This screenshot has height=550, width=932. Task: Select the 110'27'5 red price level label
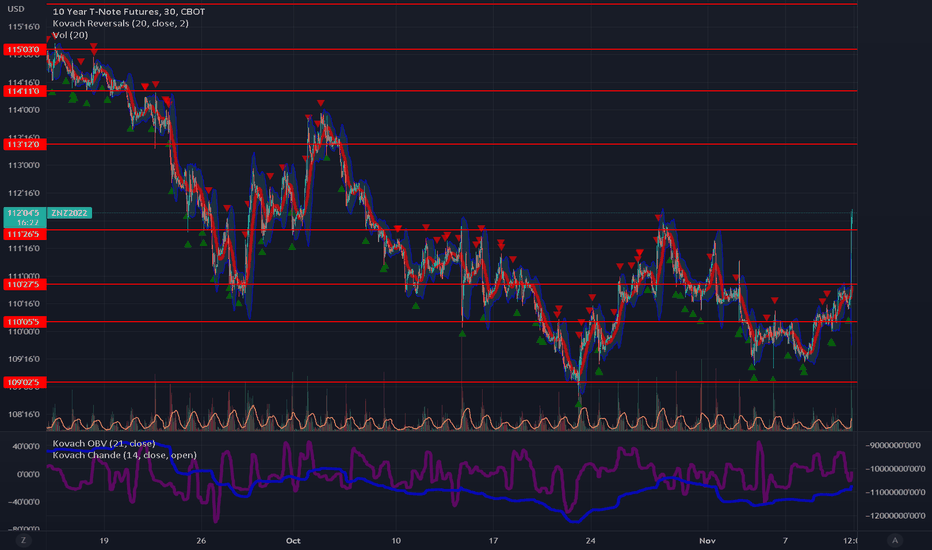24,285
